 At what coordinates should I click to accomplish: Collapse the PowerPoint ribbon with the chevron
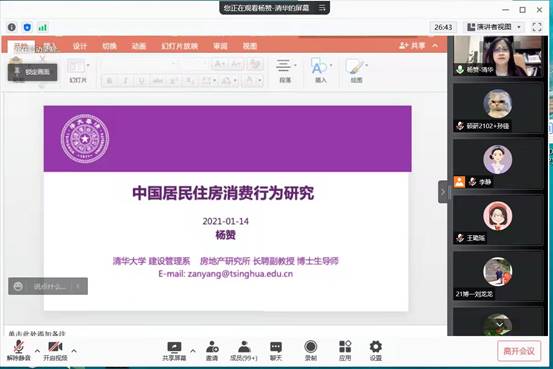(x=435, y=46)
